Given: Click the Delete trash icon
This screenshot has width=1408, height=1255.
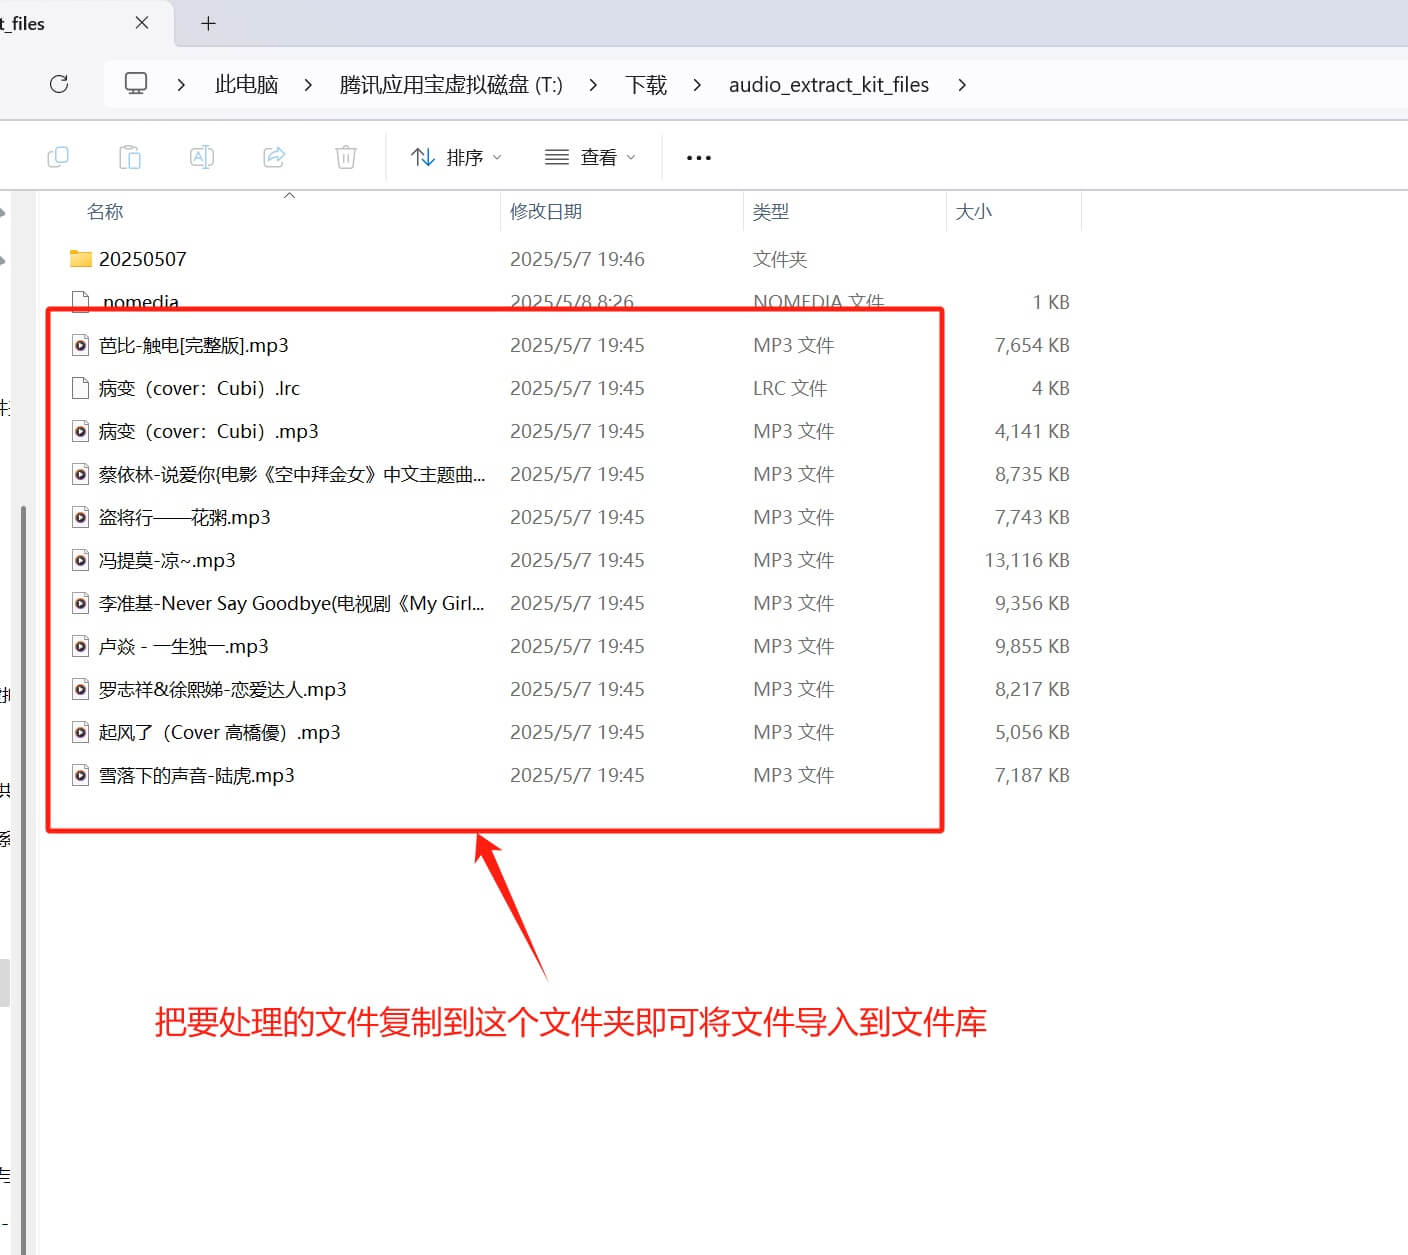Looking at the screenshot, I should pos(346,157).
